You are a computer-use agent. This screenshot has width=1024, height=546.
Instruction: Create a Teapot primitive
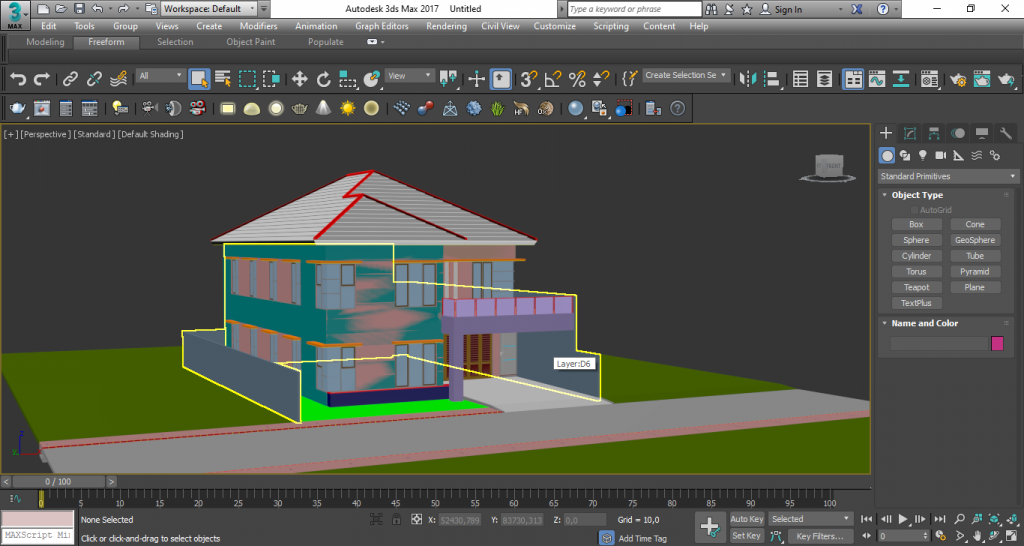[x=916, y=287]
